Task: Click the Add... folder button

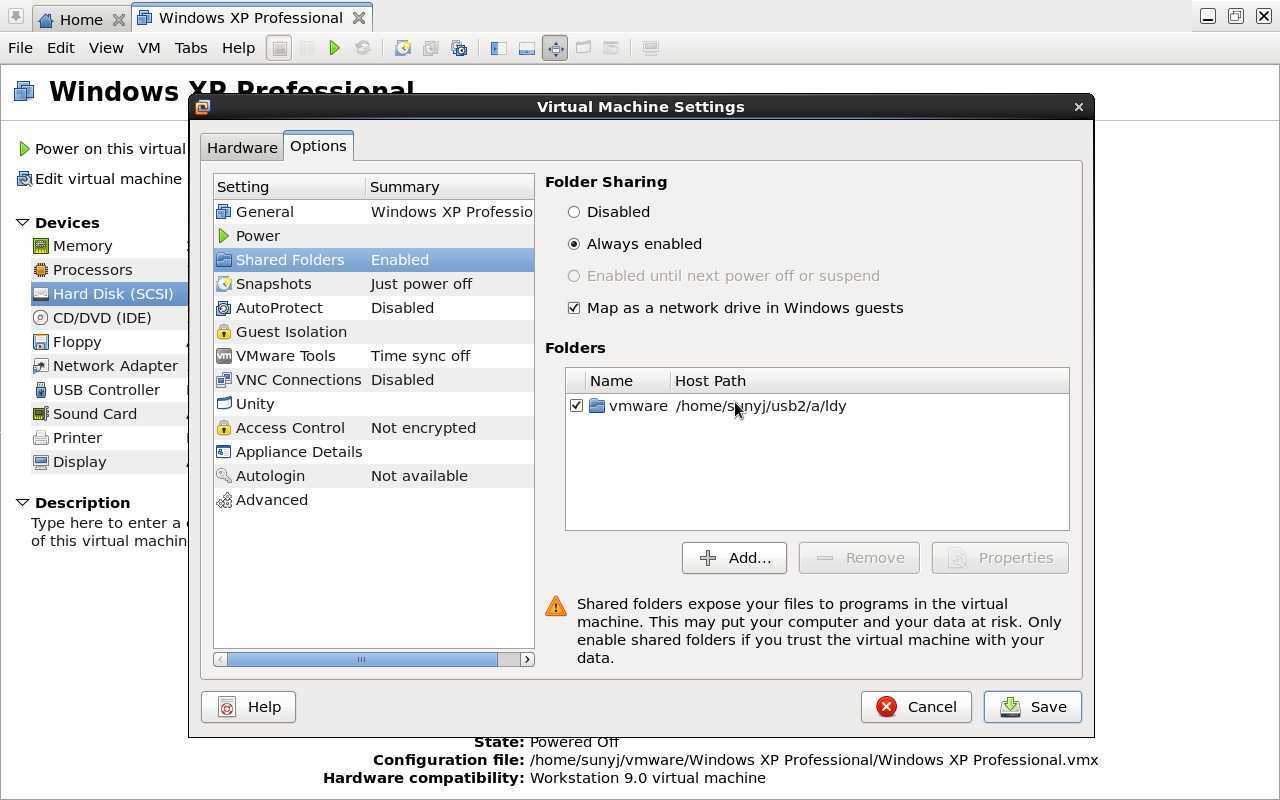Action: pyautogui.click(x=734, y=558)
